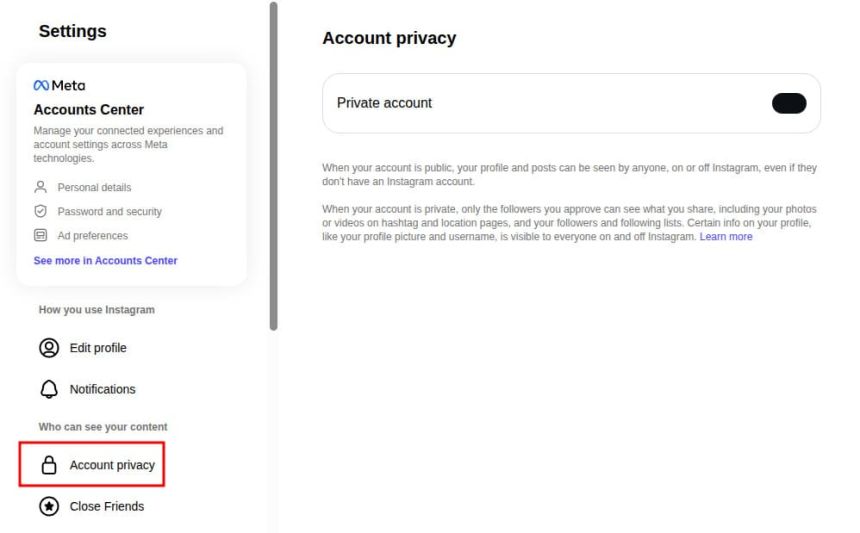The image size is (860, 533).
Task: Click the Notifications bell icon
Action: pyautogui.click(x=48, y=389)
